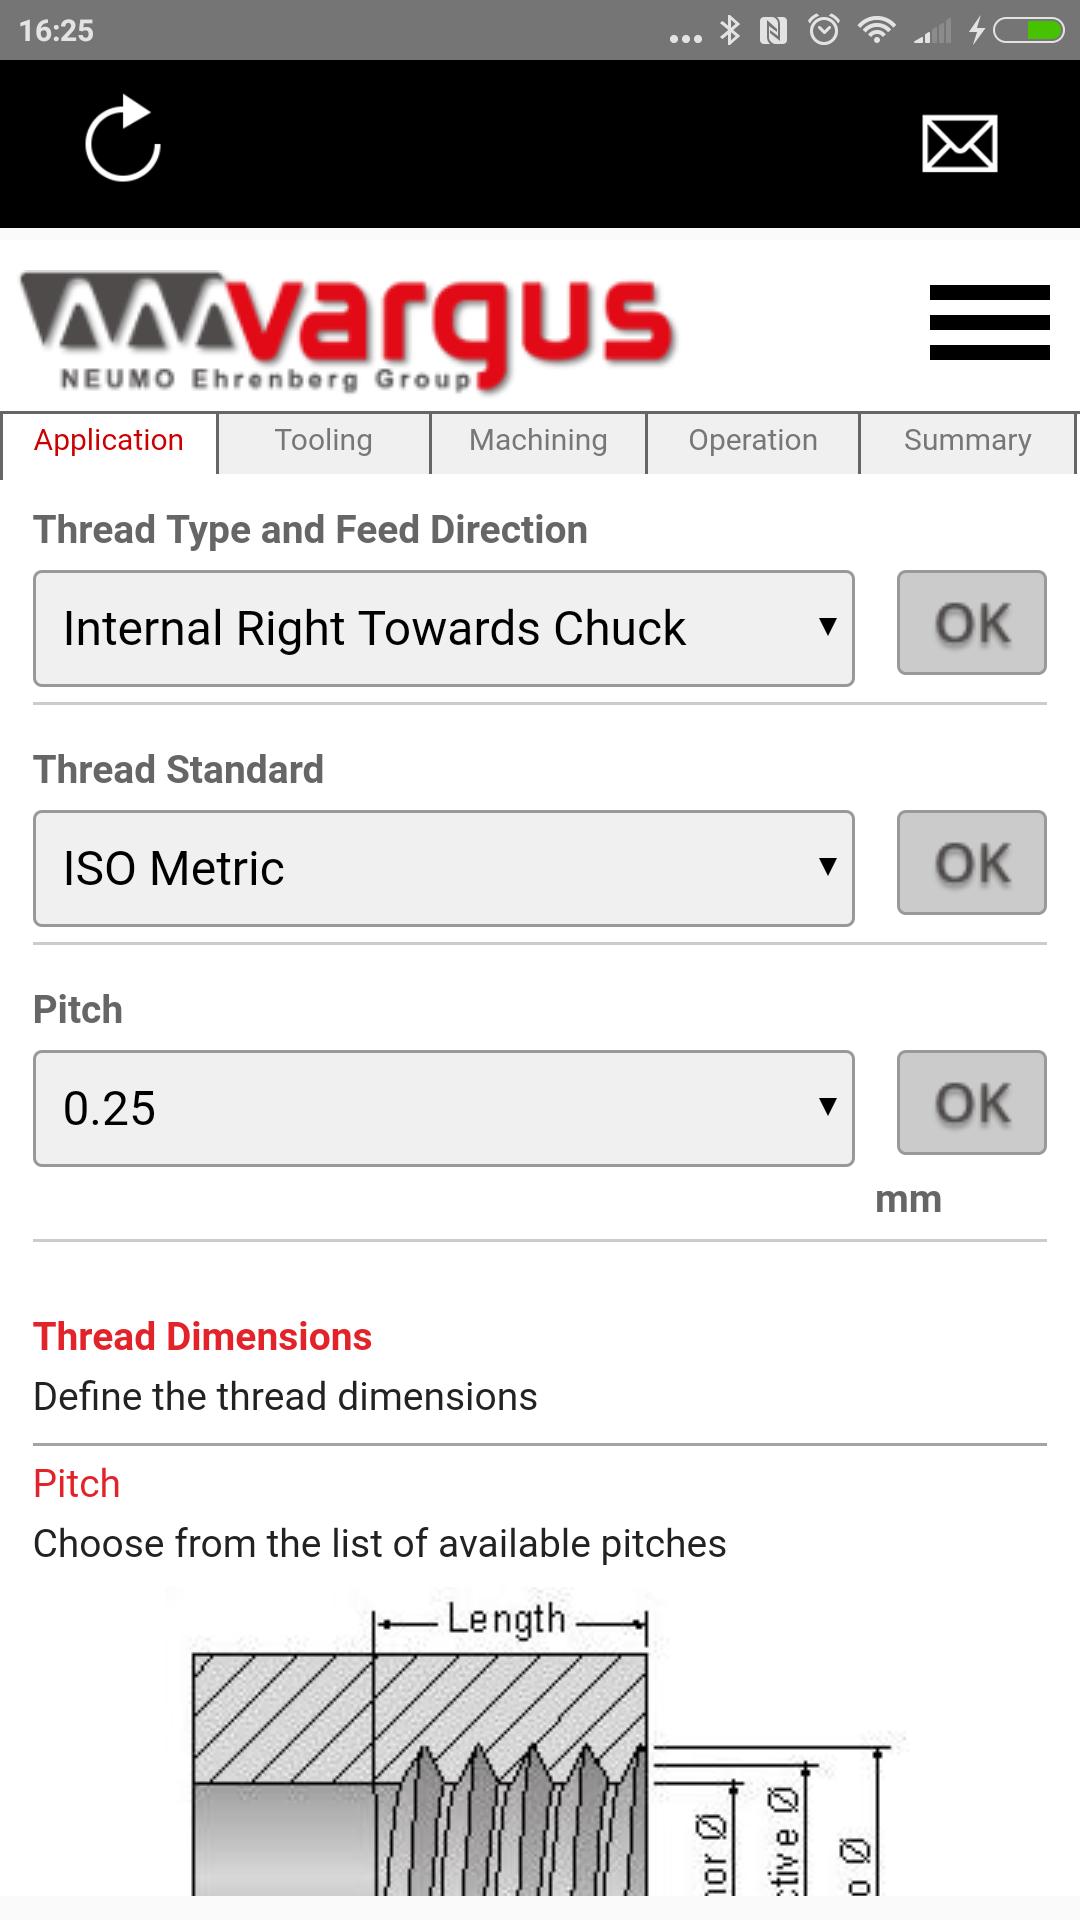The image size is (1080, 1920).
Task: Tap the alarm clock status icon
Action: 823,31
